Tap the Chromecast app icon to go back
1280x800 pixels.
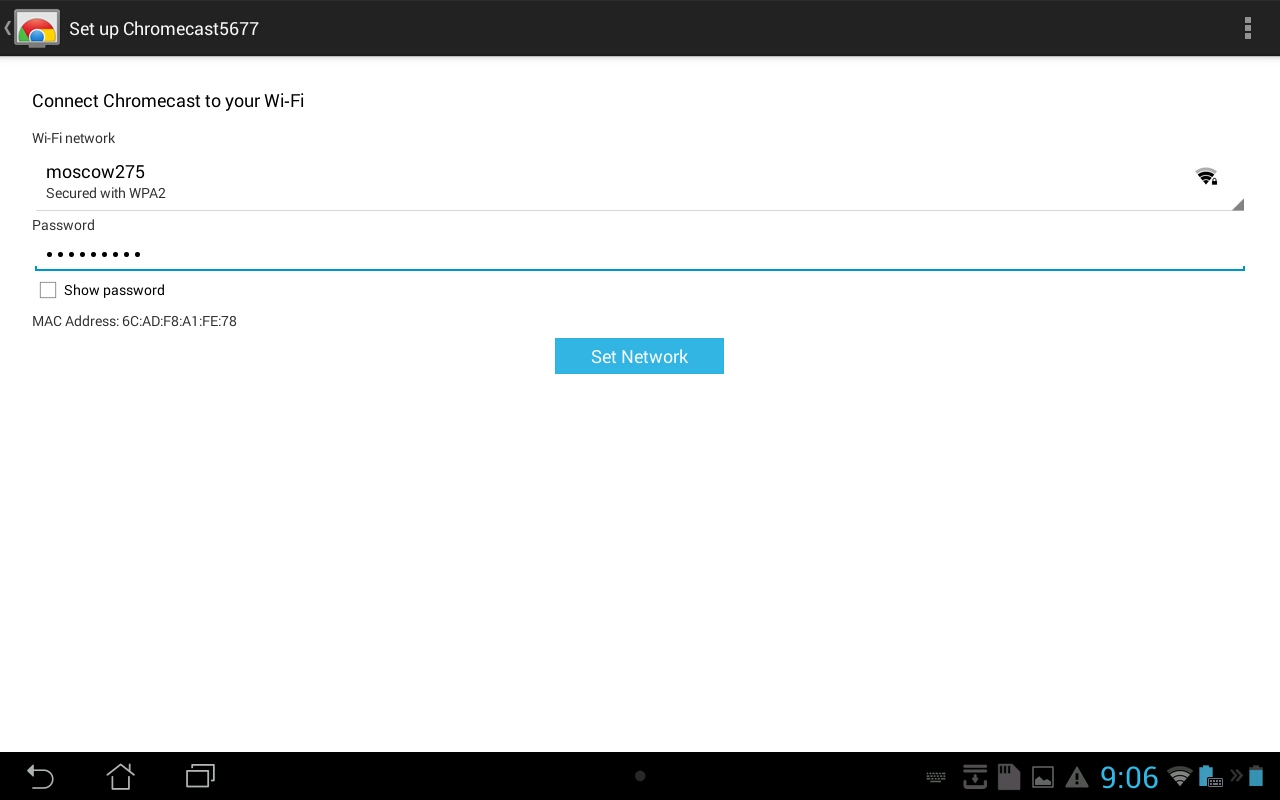[x=36, y=28]
